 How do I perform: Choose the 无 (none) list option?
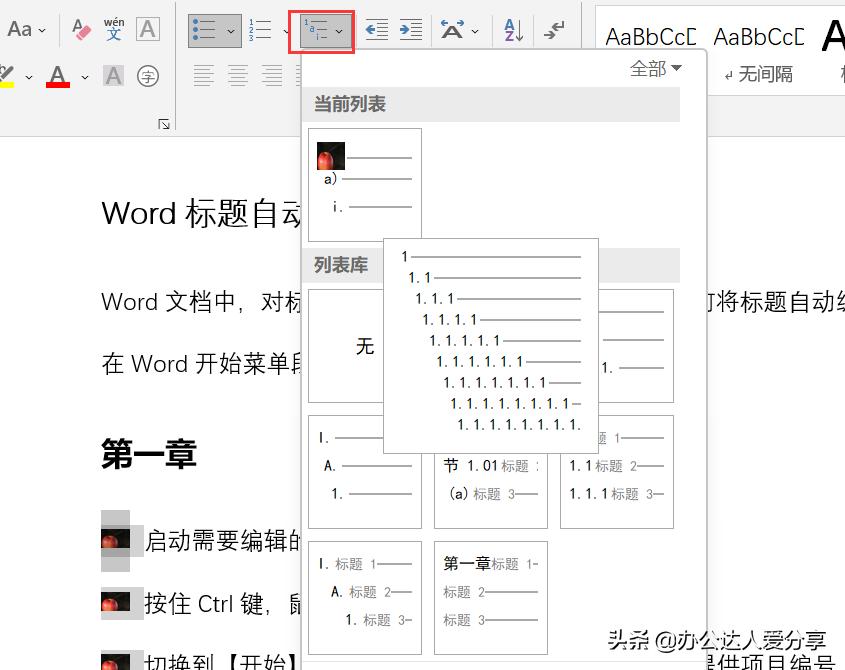[x=365, y=347]
